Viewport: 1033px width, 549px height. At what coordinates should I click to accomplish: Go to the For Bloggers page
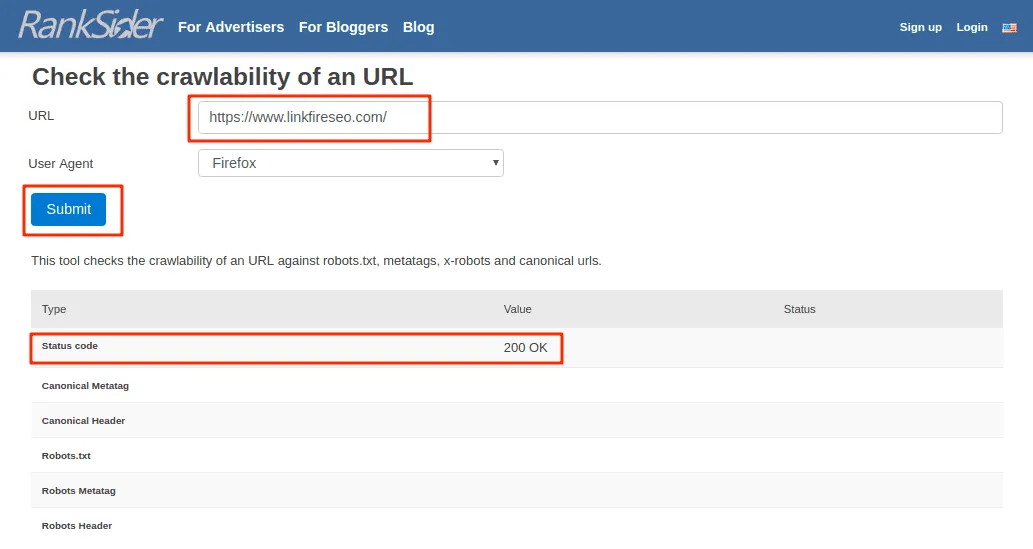[x=343, y=27]
